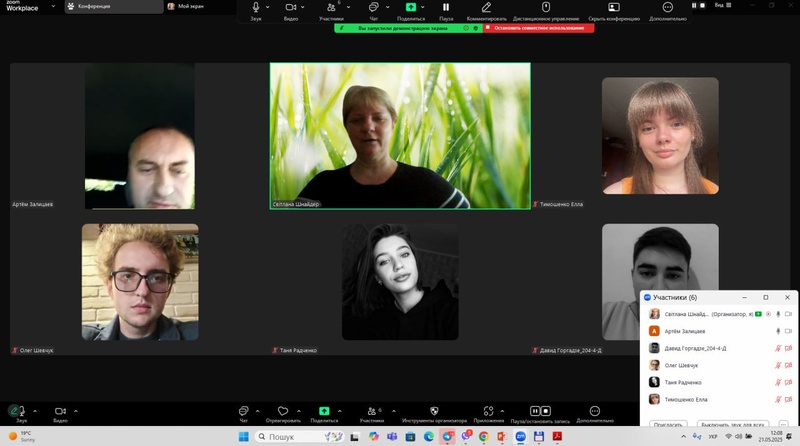Toggle Артём Залицаев microphone in participants list
Screen dimensions: 800x446
tap(778, 331)
